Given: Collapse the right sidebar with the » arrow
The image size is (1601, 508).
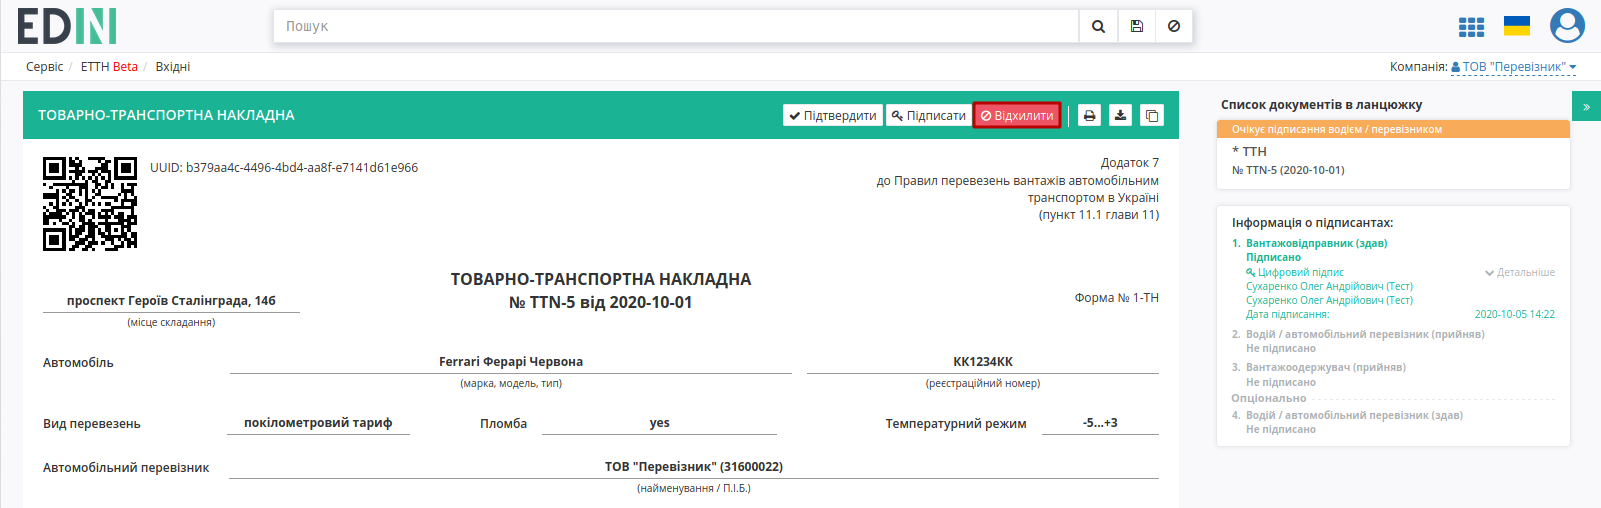Looking at the screenshot, I should point(1586,106).
